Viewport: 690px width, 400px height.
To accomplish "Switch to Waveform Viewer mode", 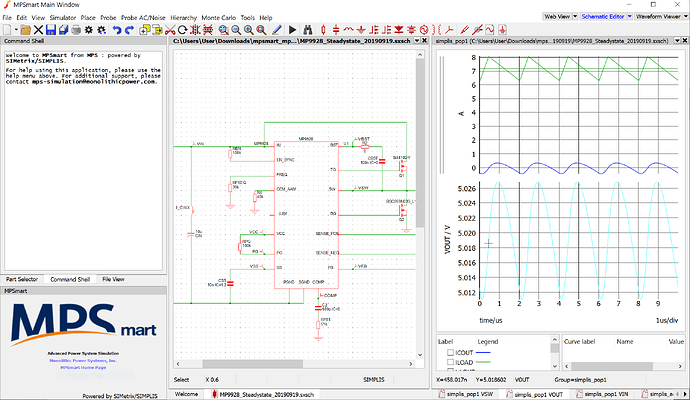I will pyautogui.click(x=658, y=16).
